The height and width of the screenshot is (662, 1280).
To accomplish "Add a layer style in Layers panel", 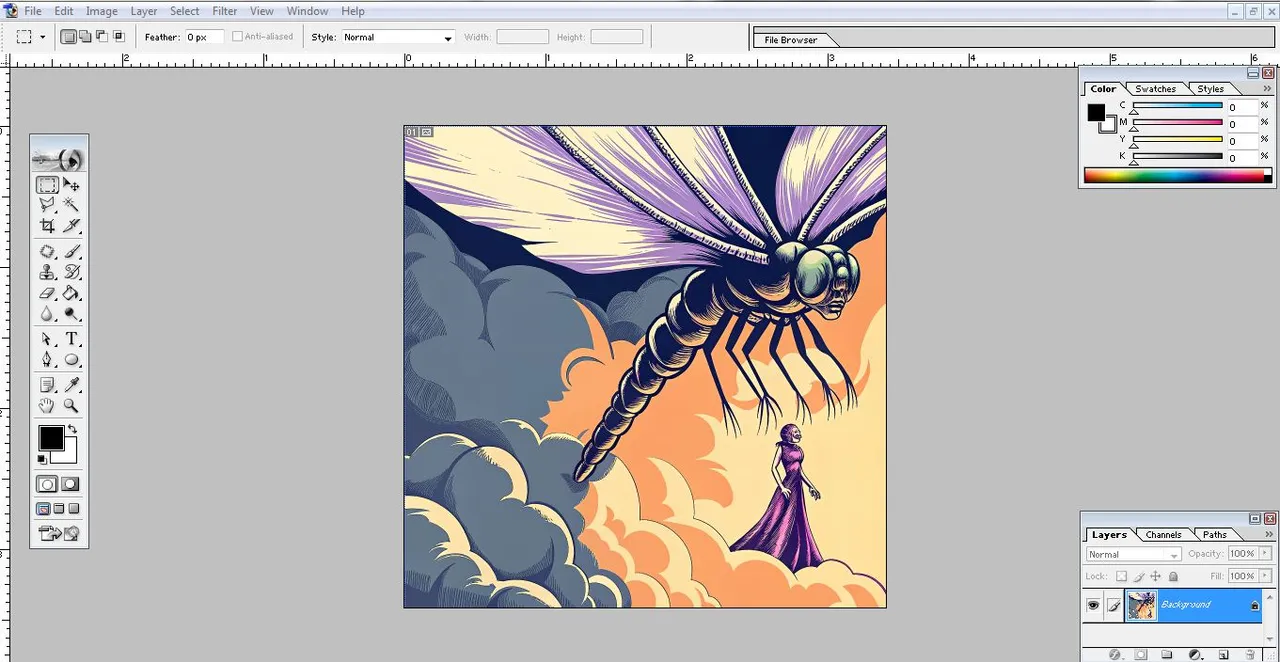I will tap(1116, 655).
